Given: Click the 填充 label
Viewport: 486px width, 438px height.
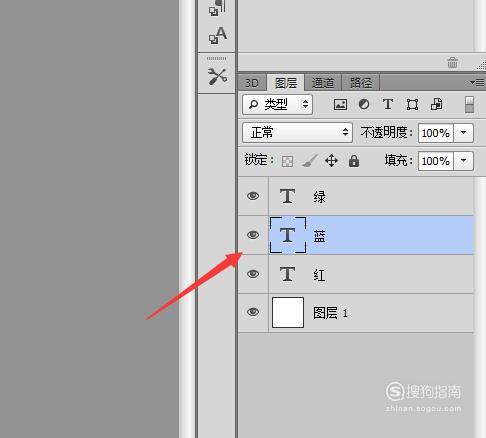Looking at the screenshot, I should click(x=398, y=161).
